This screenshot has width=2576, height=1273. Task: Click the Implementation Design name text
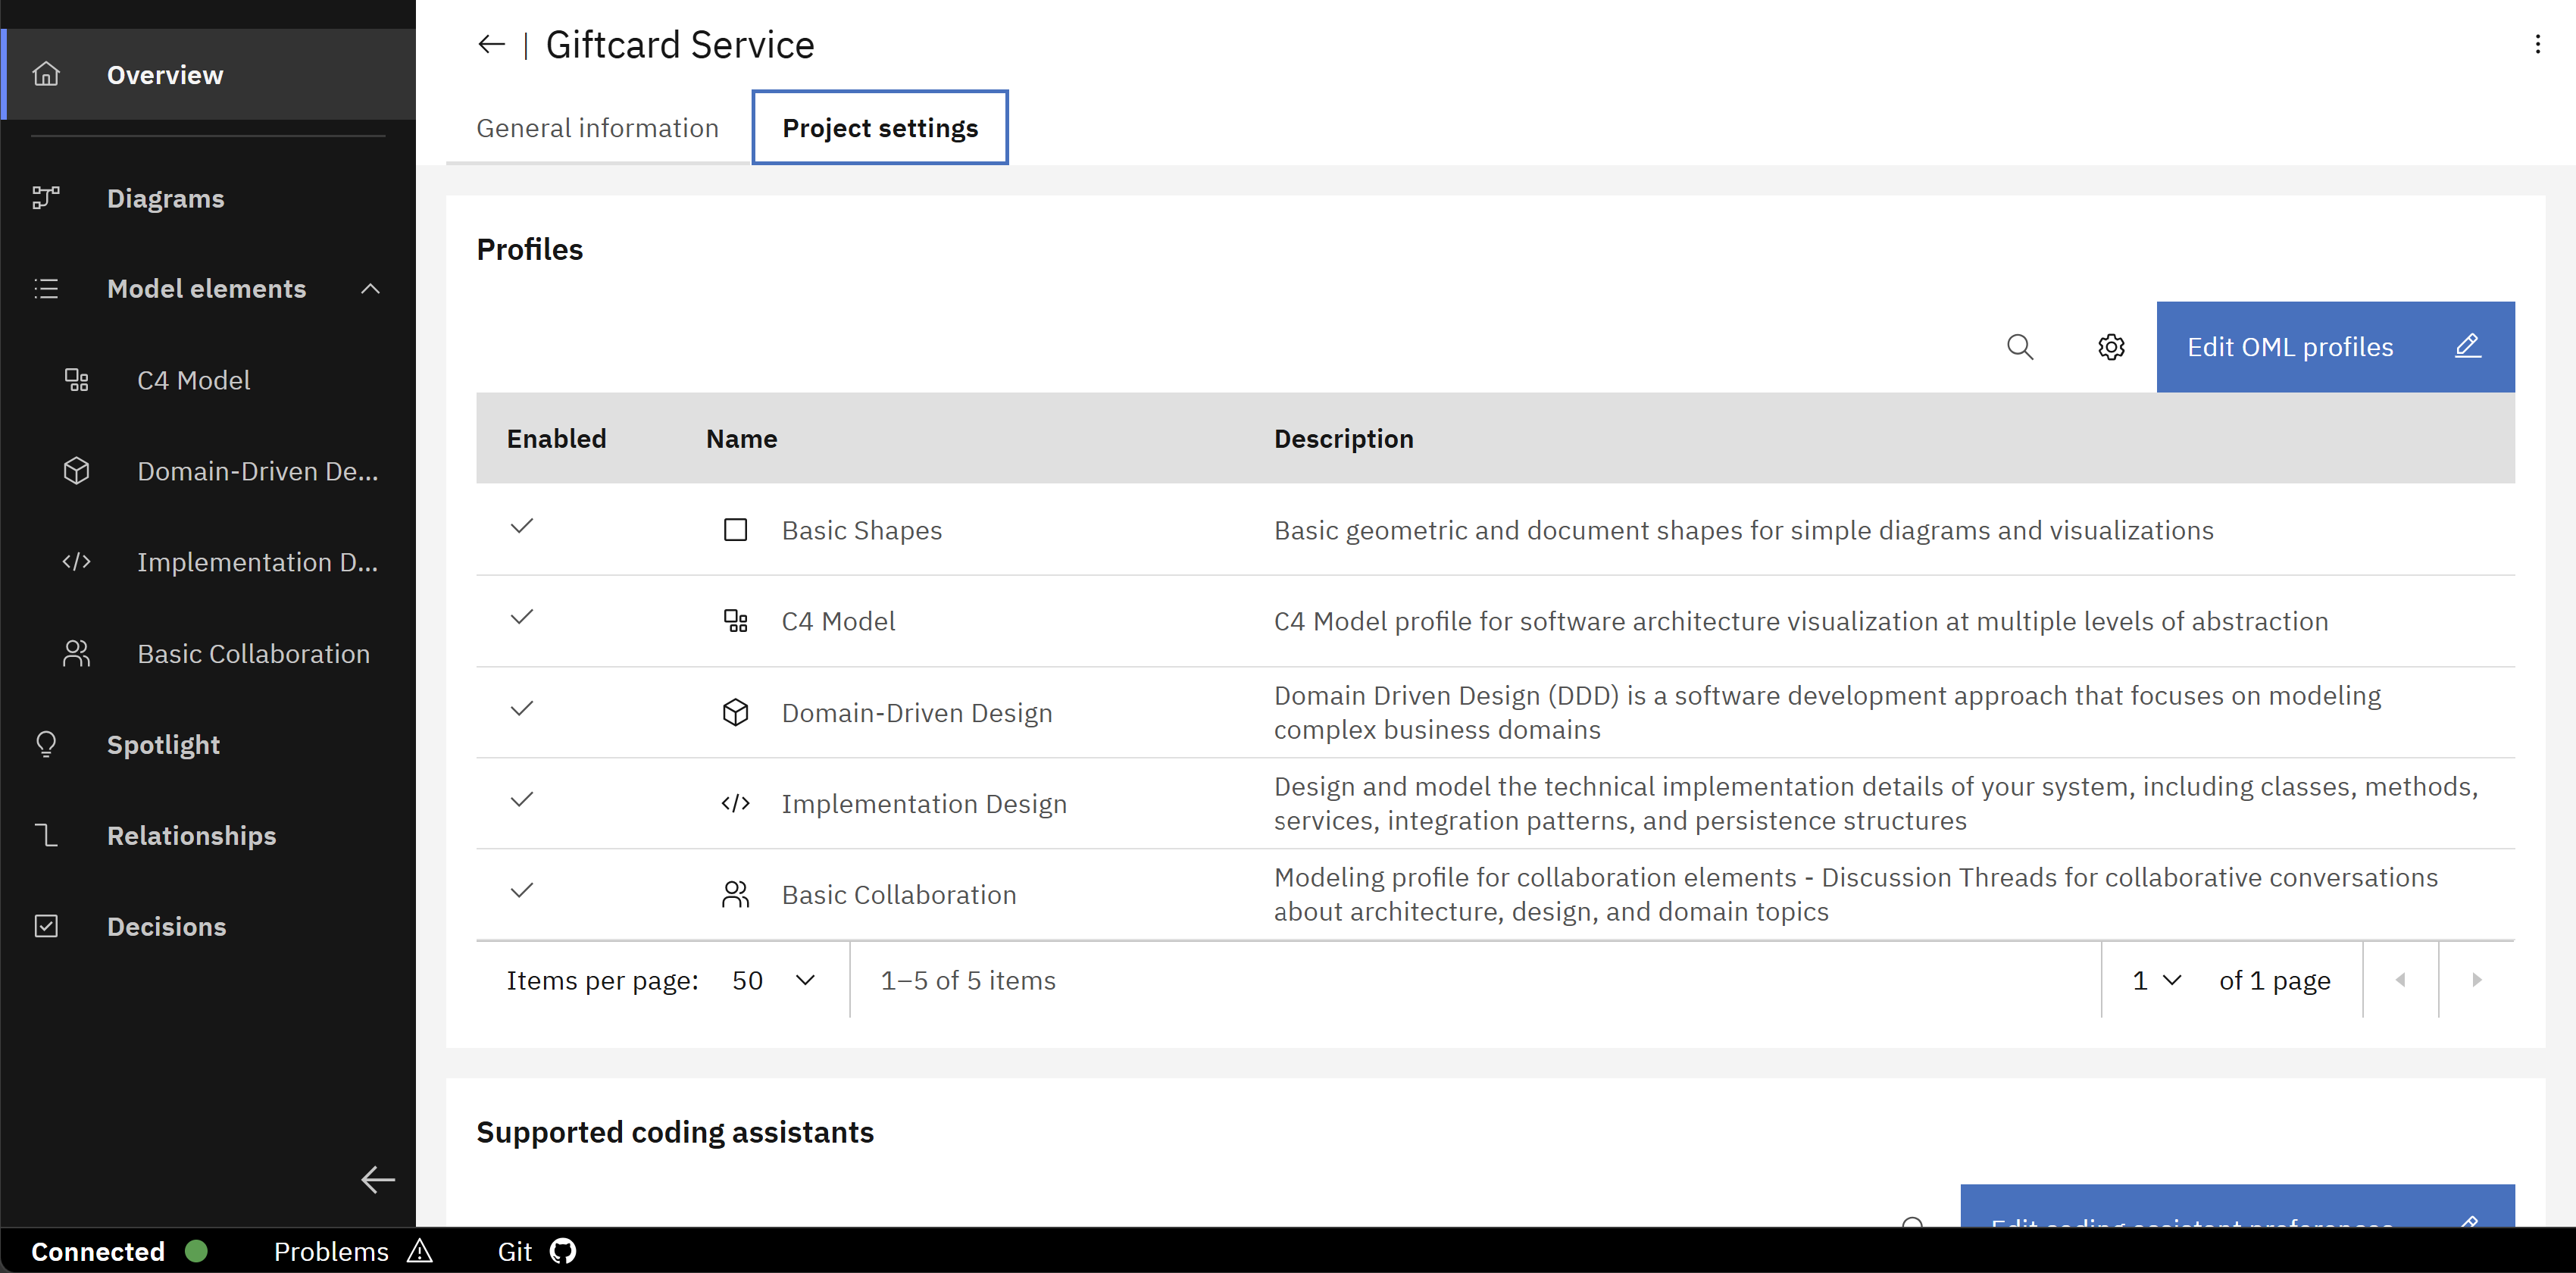tap(924, 803)
